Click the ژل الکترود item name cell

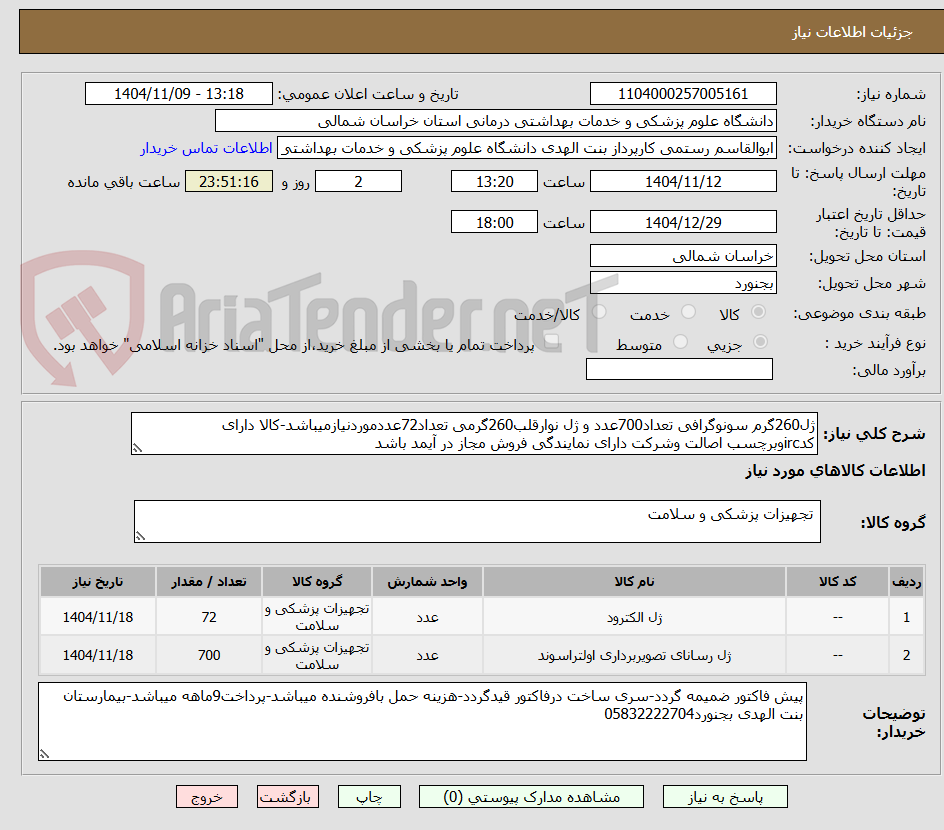(634, 617)
